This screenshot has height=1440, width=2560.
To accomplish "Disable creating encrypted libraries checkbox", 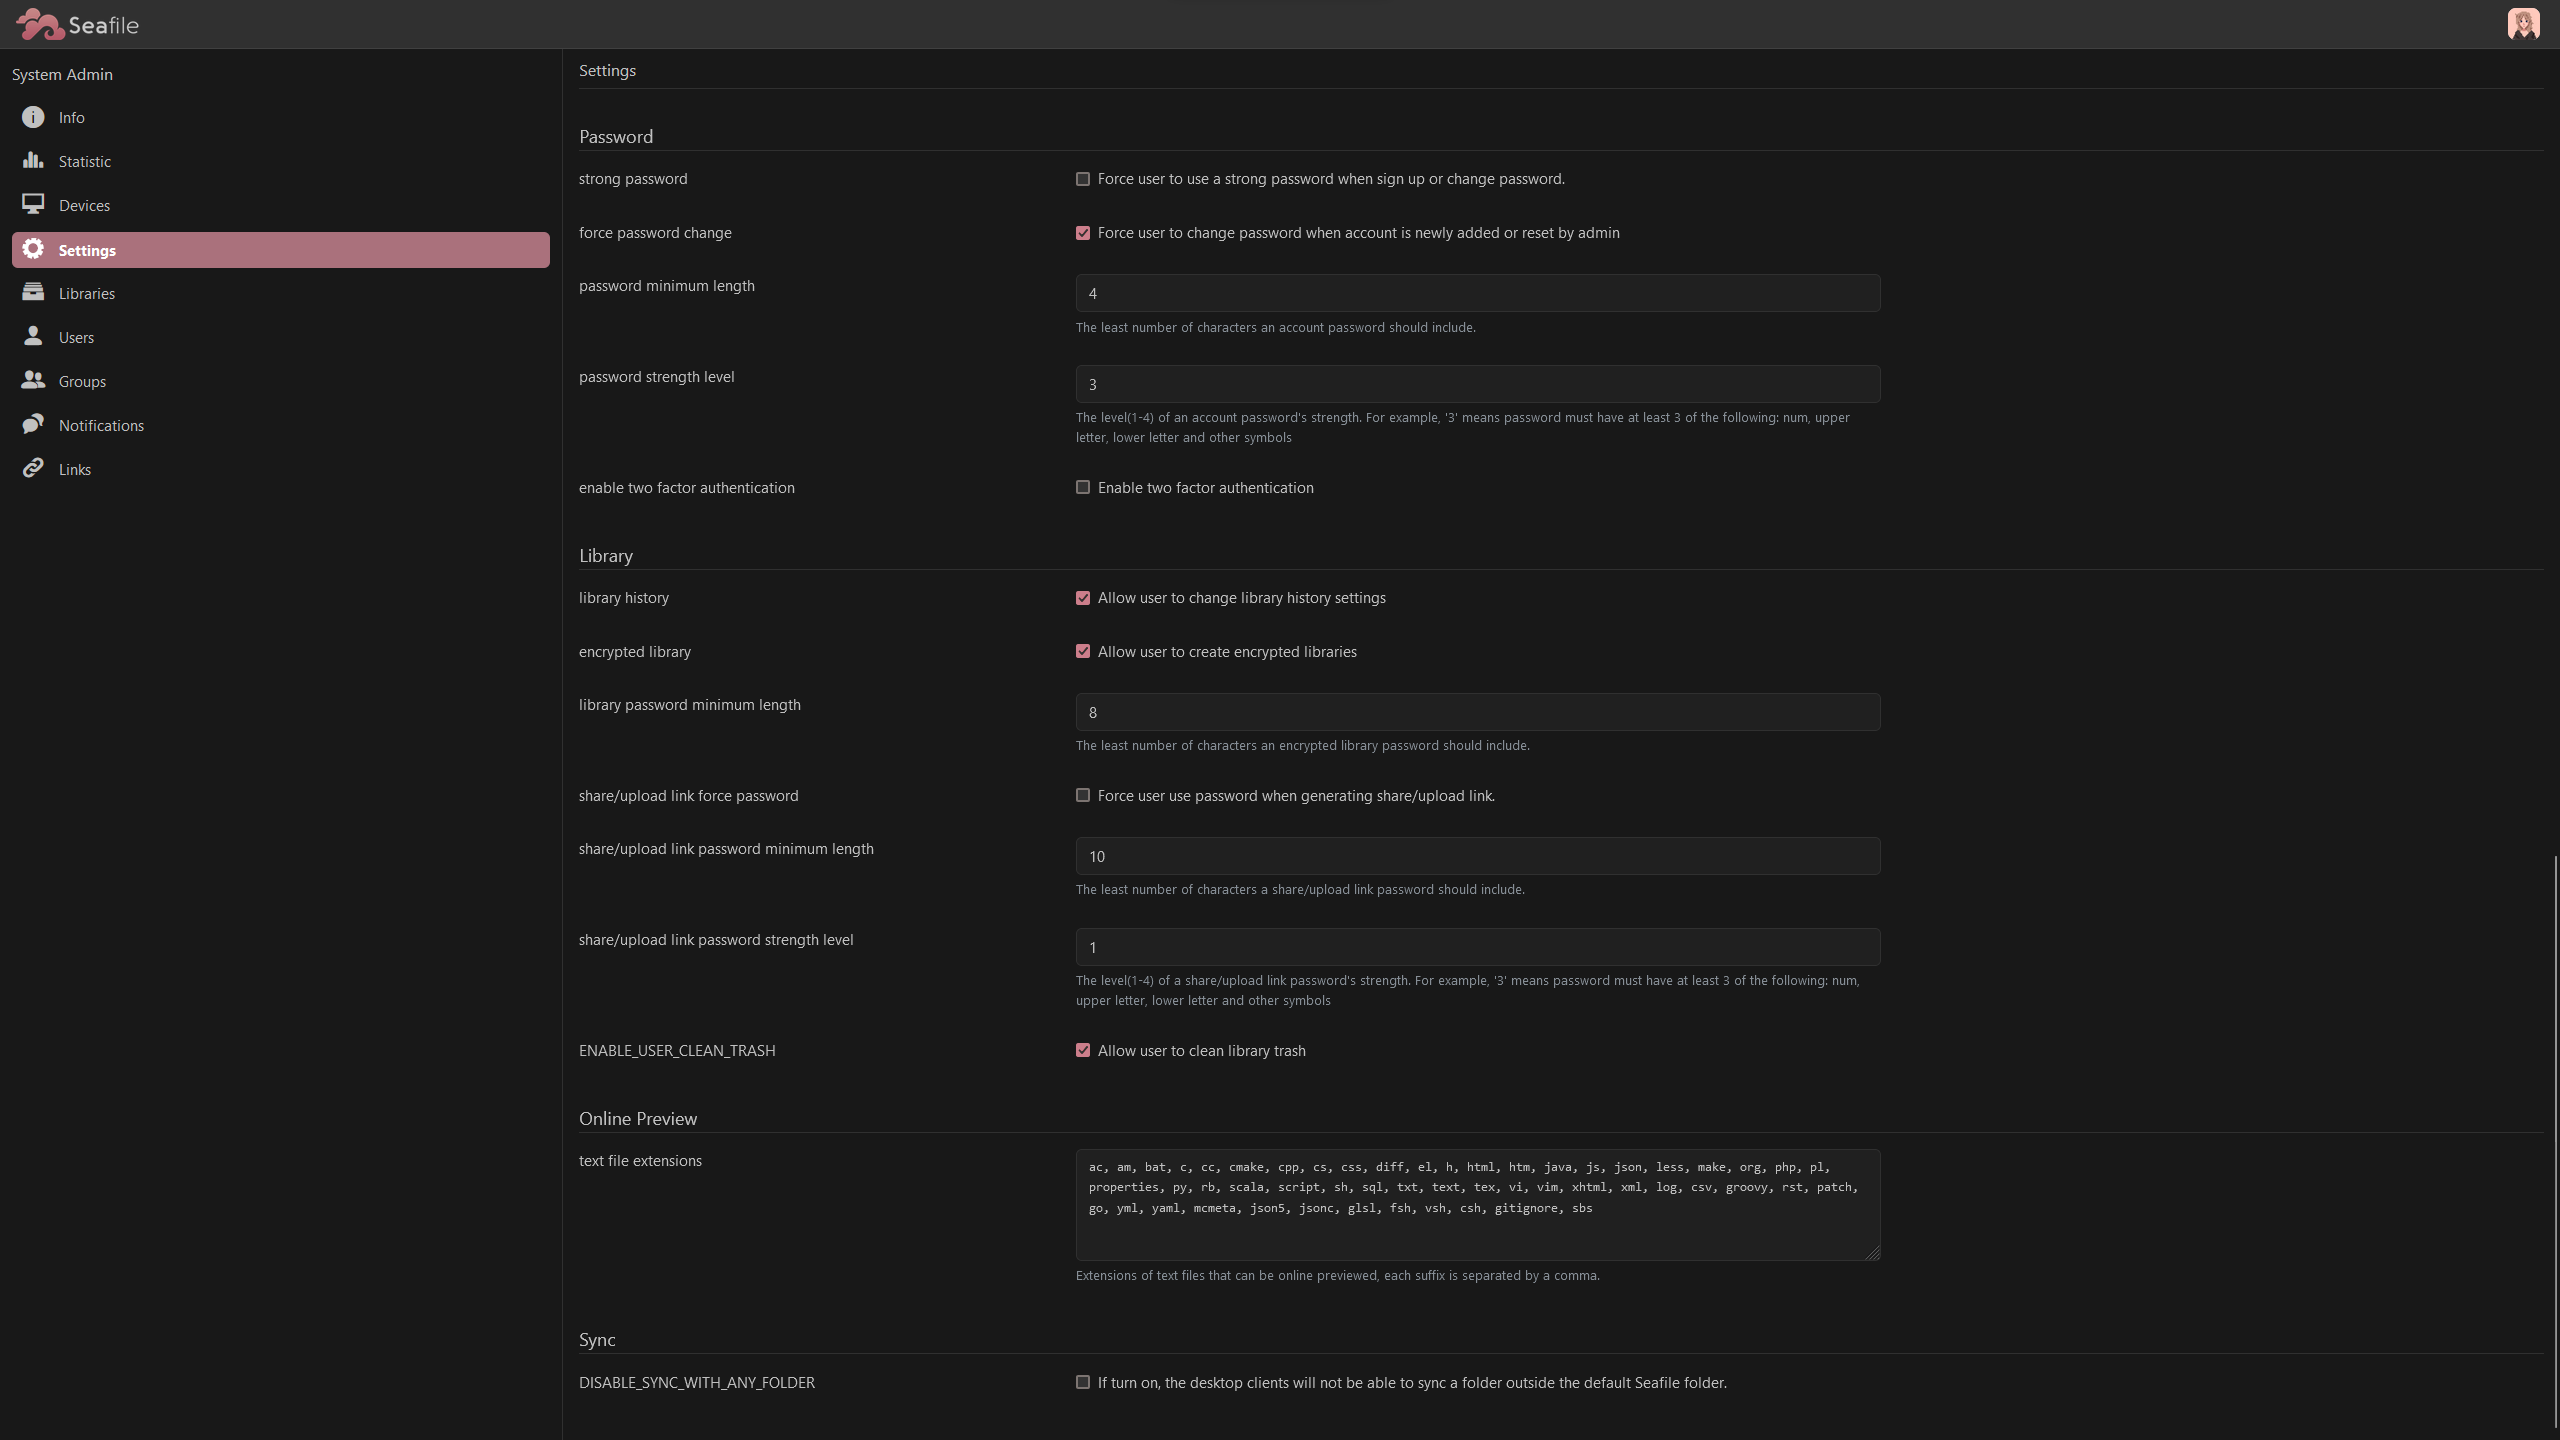I will click(1083, 651).
